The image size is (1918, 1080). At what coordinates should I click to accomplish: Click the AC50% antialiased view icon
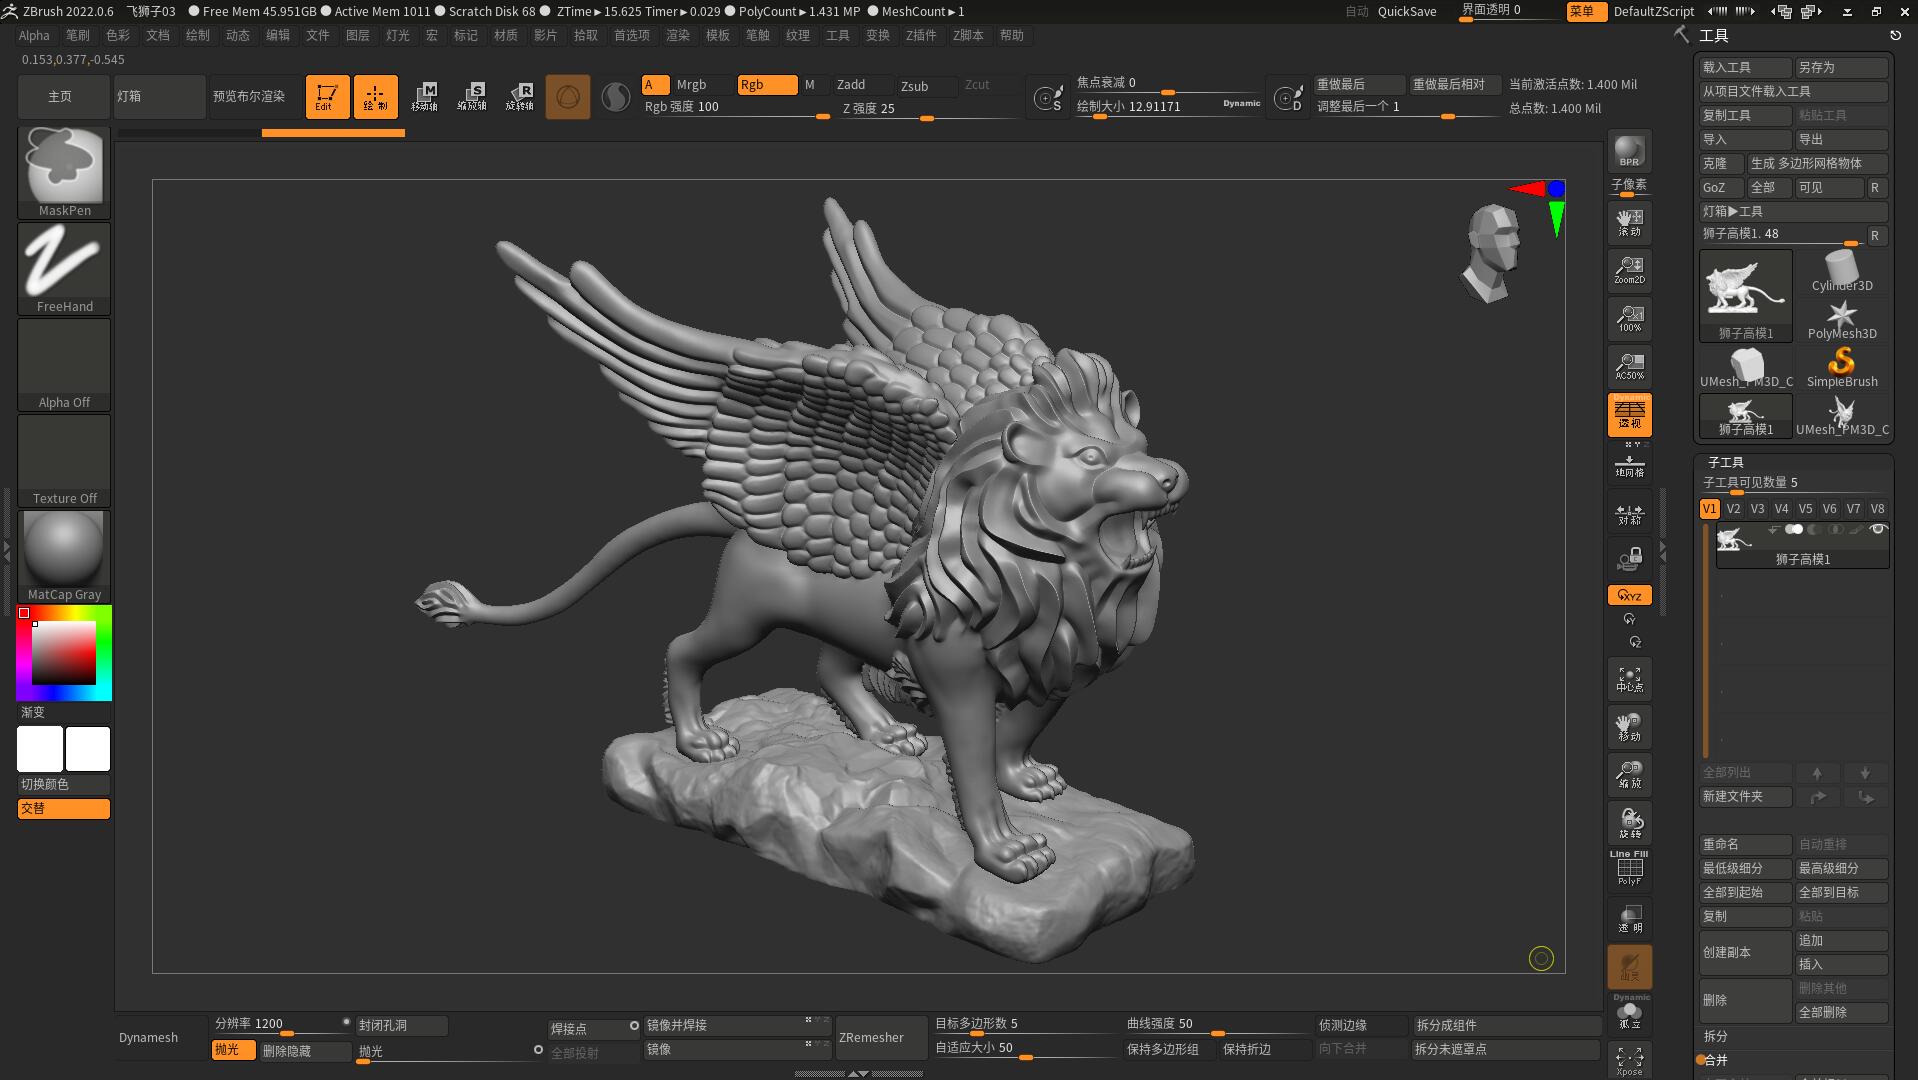pyautogui.click(x=1629, y=366)
